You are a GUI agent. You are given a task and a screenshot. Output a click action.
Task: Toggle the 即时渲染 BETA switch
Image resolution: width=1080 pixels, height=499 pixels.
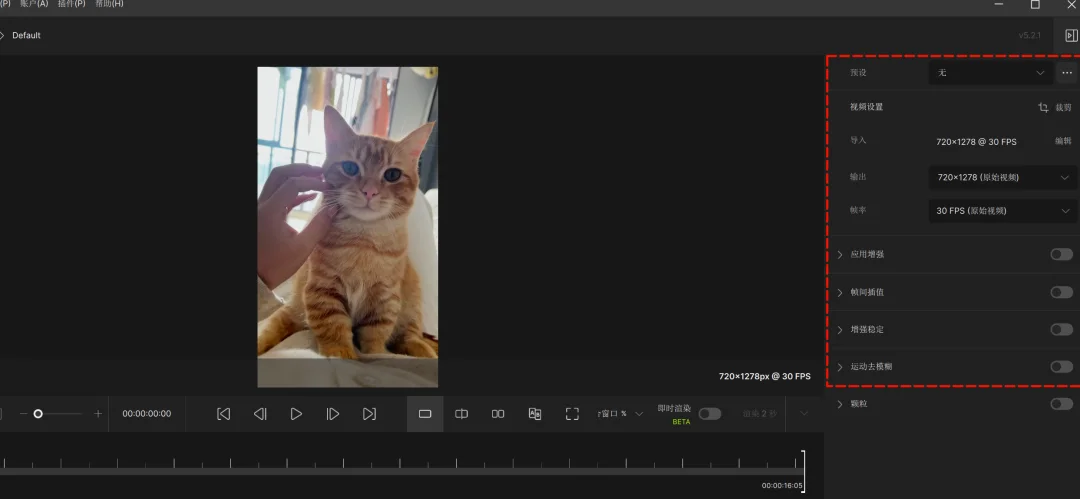709,414
